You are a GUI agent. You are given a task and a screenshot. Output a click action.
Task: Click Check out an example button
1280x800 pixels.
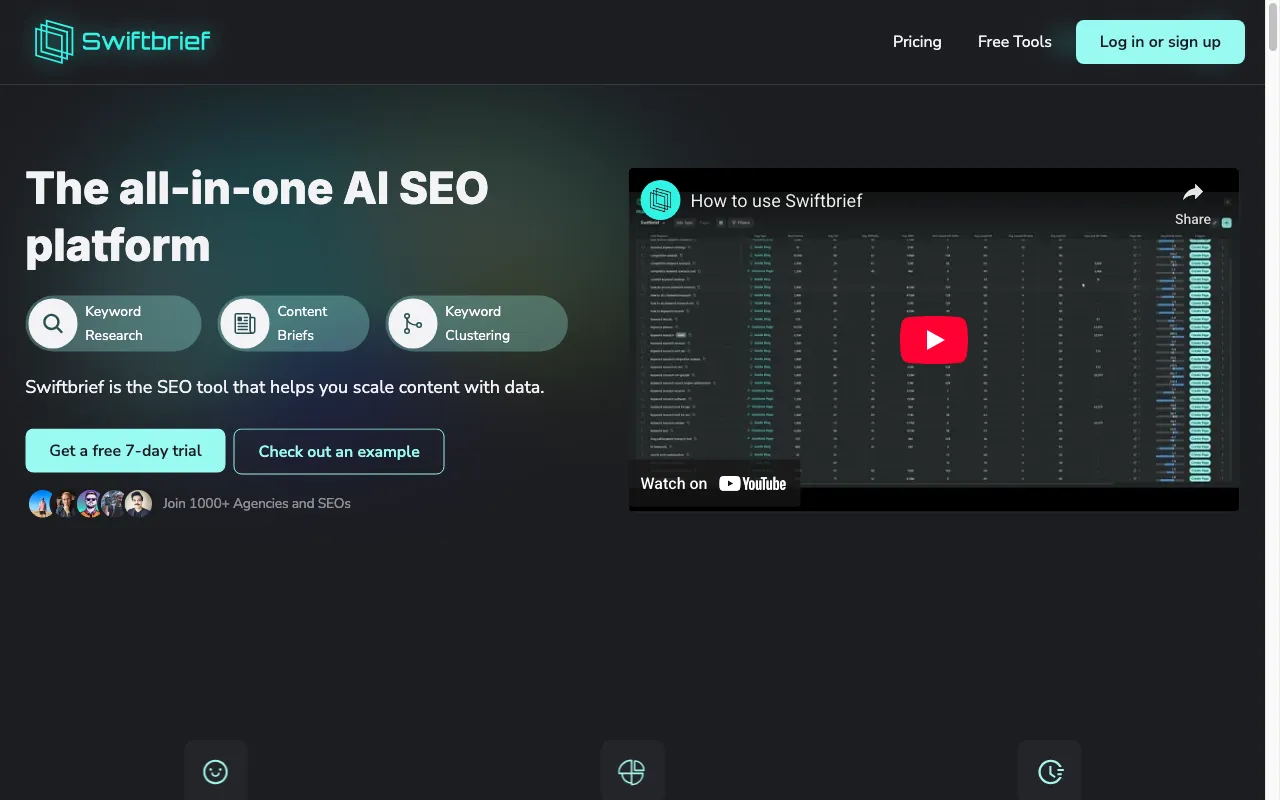tap(339, 452)
